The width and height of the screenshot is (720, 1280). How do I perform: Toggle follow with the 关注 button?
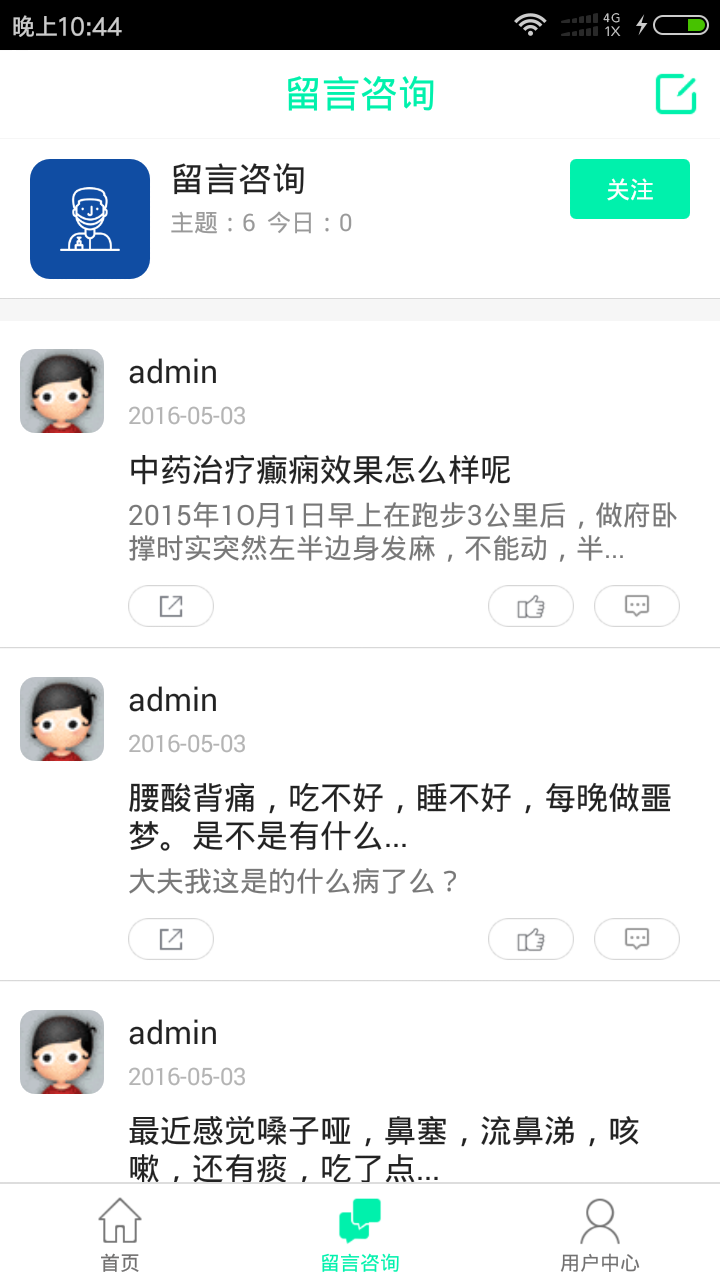click(x=630, y=189)
